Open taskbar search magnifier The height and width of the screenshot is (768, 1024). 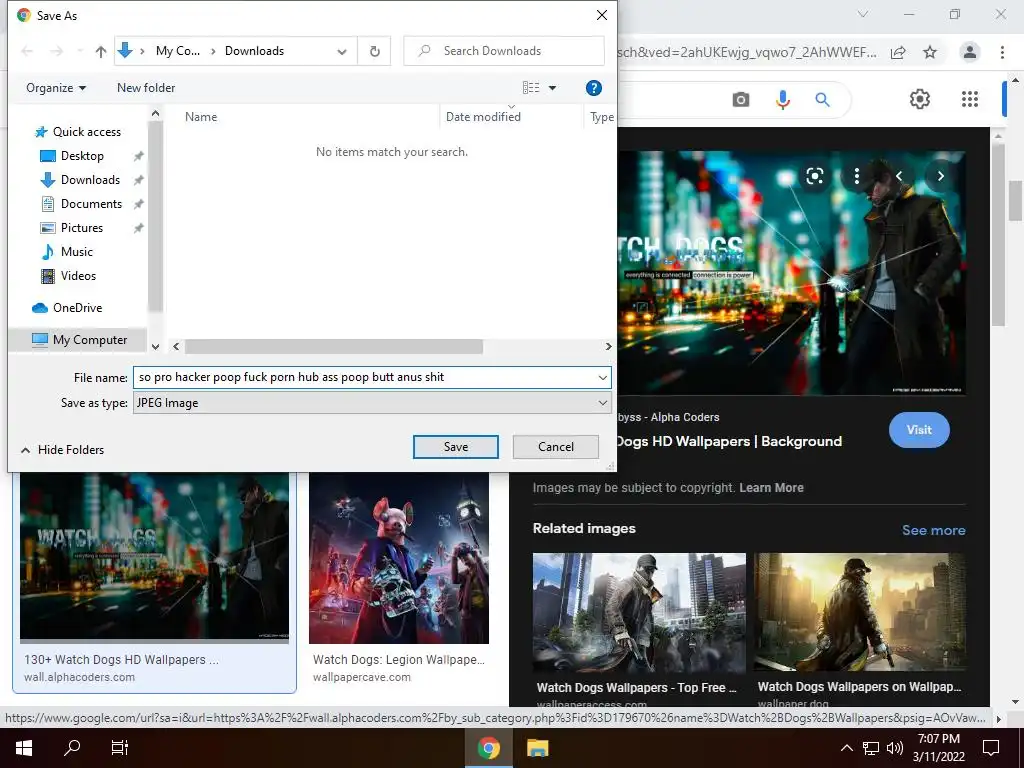[72, 748]
